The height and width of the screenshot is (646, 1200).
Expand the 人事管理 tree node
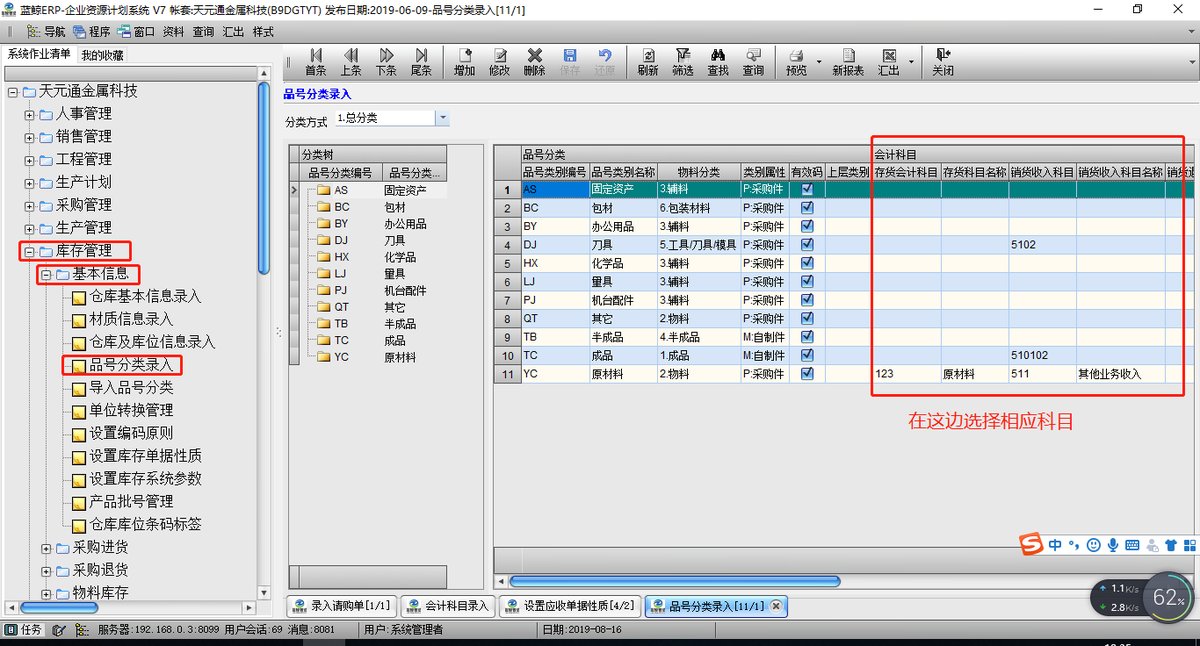click(29, 114)
